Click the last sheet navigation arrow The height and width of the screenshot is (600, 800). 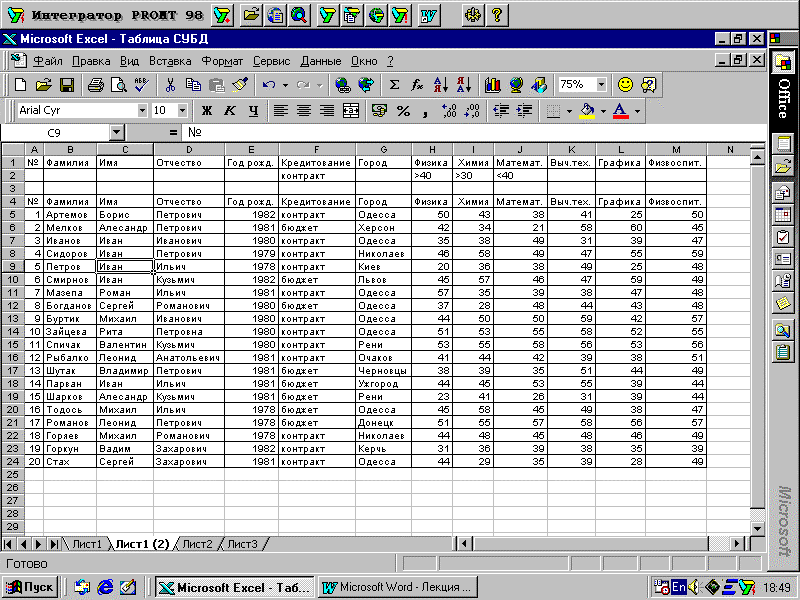54,544
